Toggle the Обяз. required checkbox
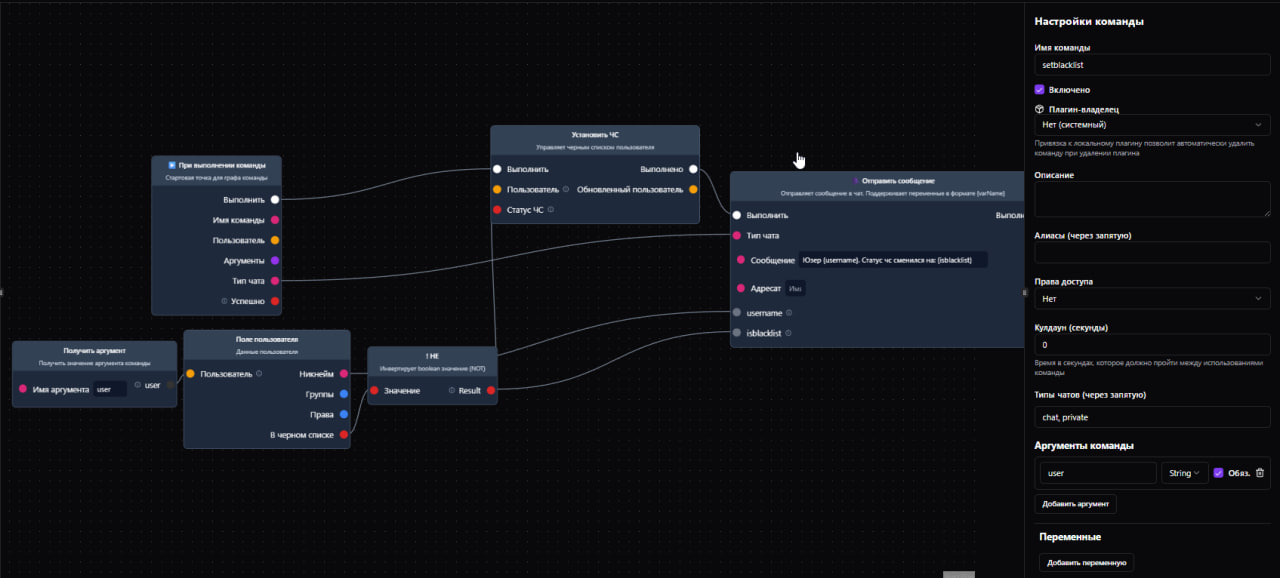This screenshot has width=1280, height=578. point(1218,473)
